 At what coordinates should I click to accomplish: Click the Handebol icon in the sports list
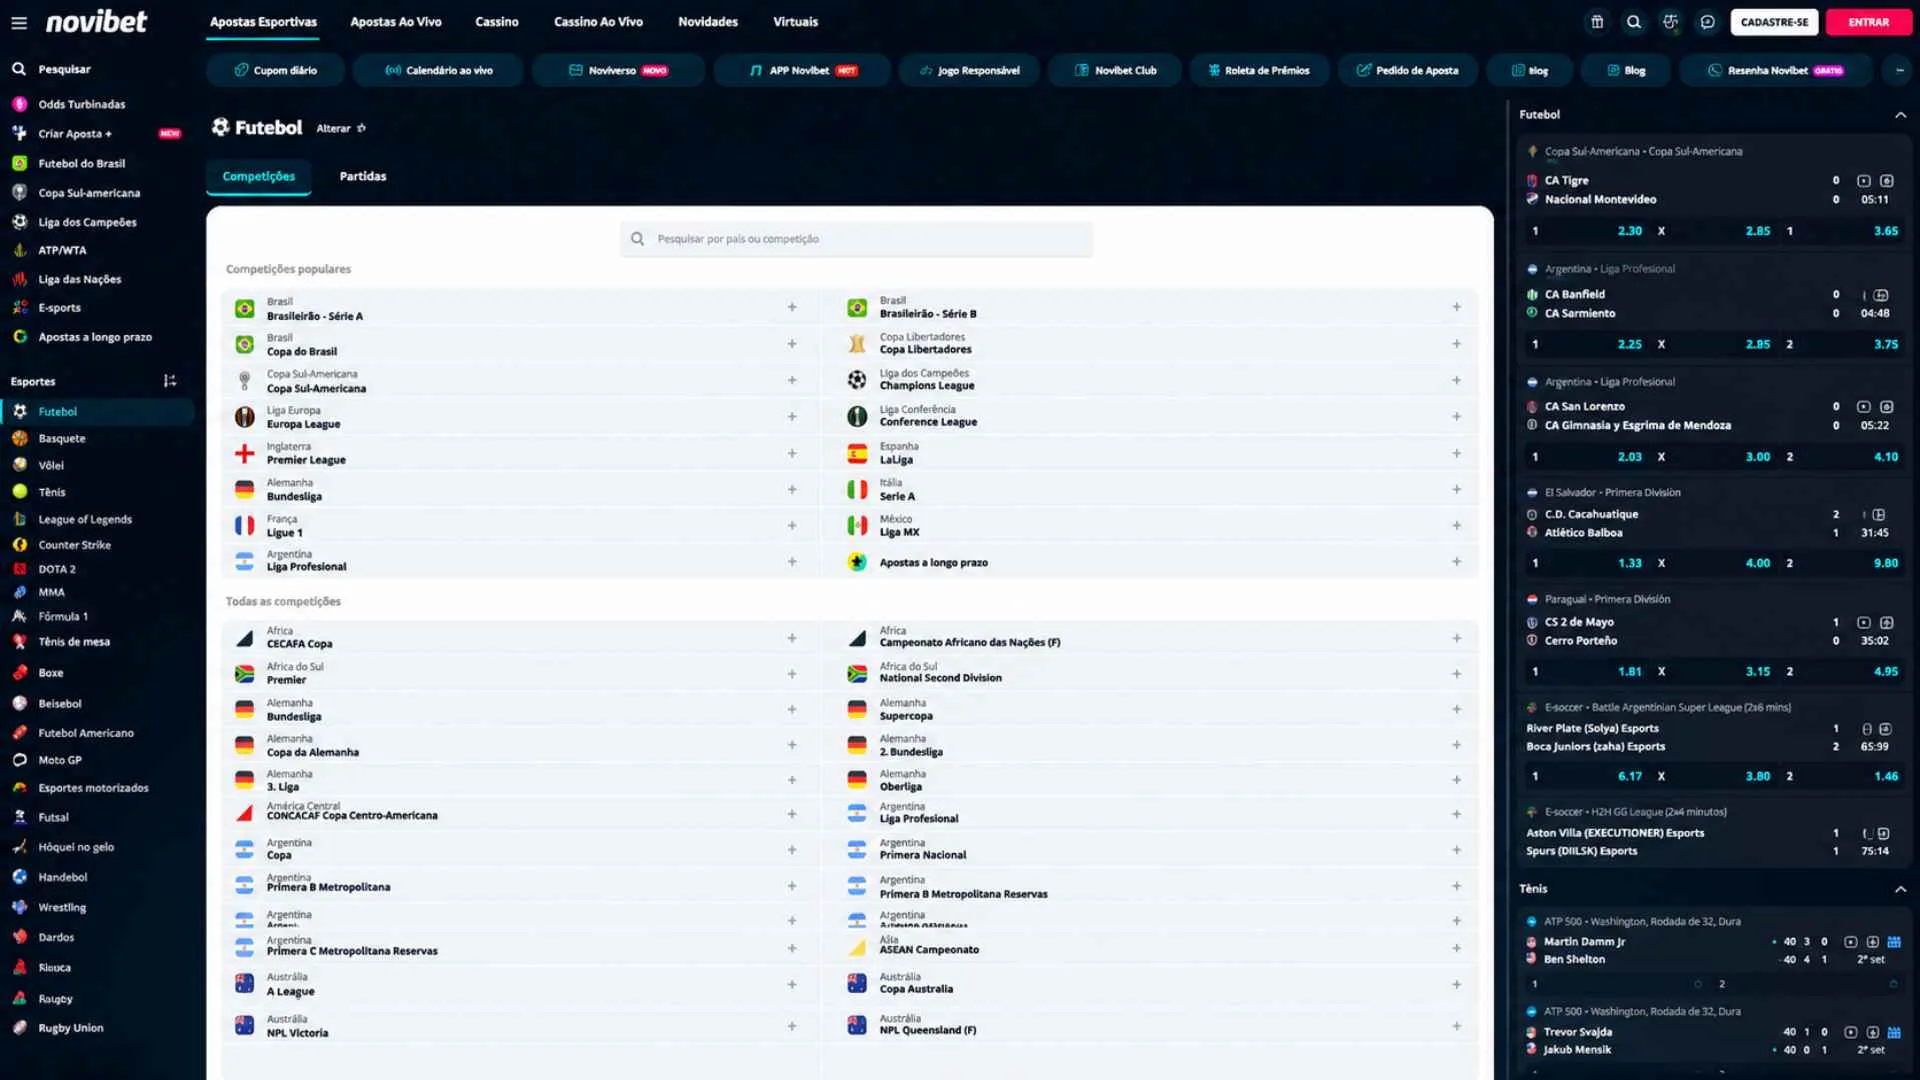(19, 877)
